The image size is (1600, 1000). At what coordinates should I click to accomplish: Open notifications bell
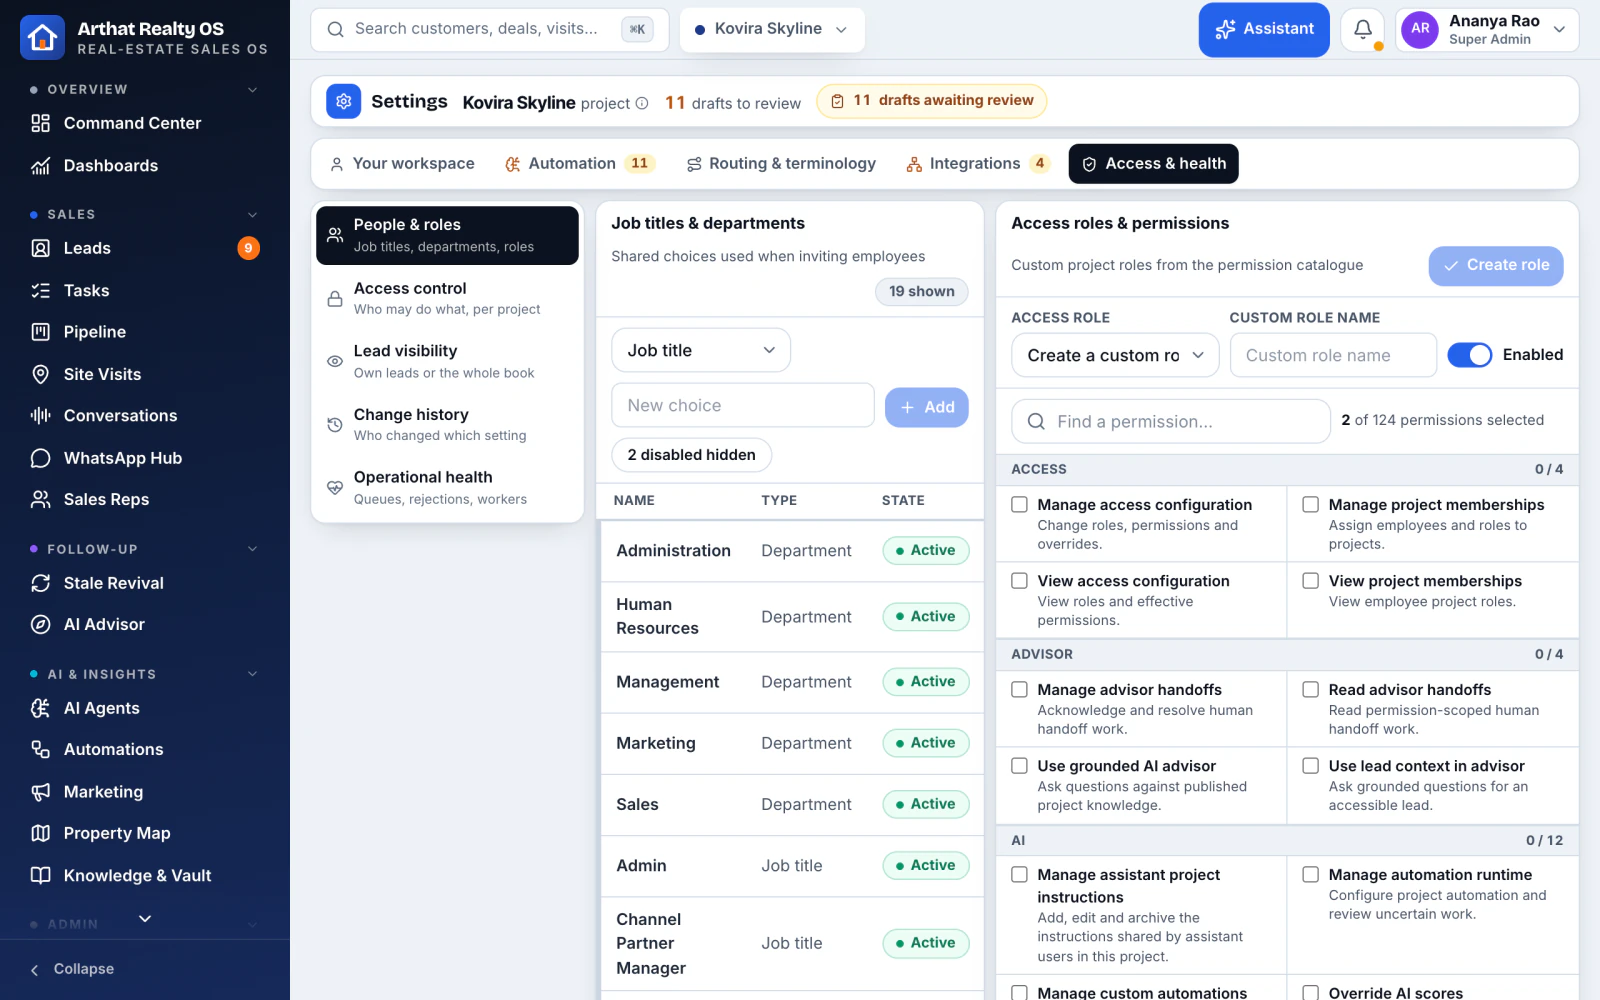(x=1362, y=30)
